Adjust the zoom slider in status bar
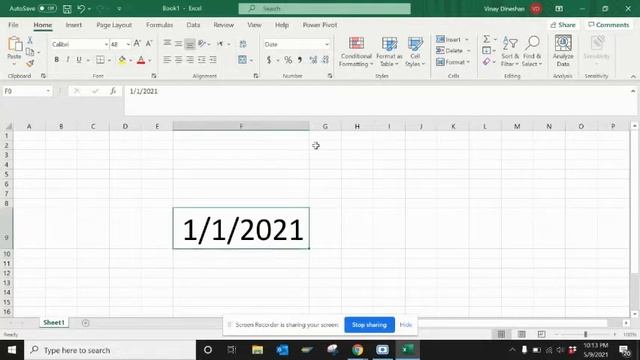 585,334
